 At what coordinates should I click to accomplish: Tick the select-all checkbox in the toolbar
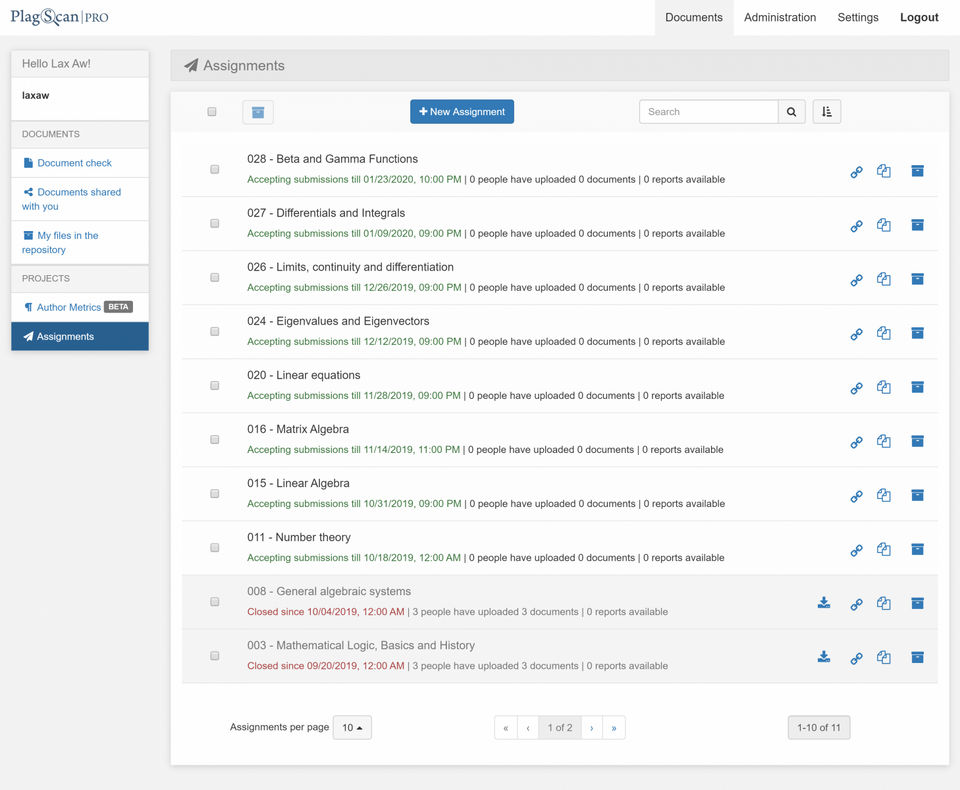click(x=212, y=112)
